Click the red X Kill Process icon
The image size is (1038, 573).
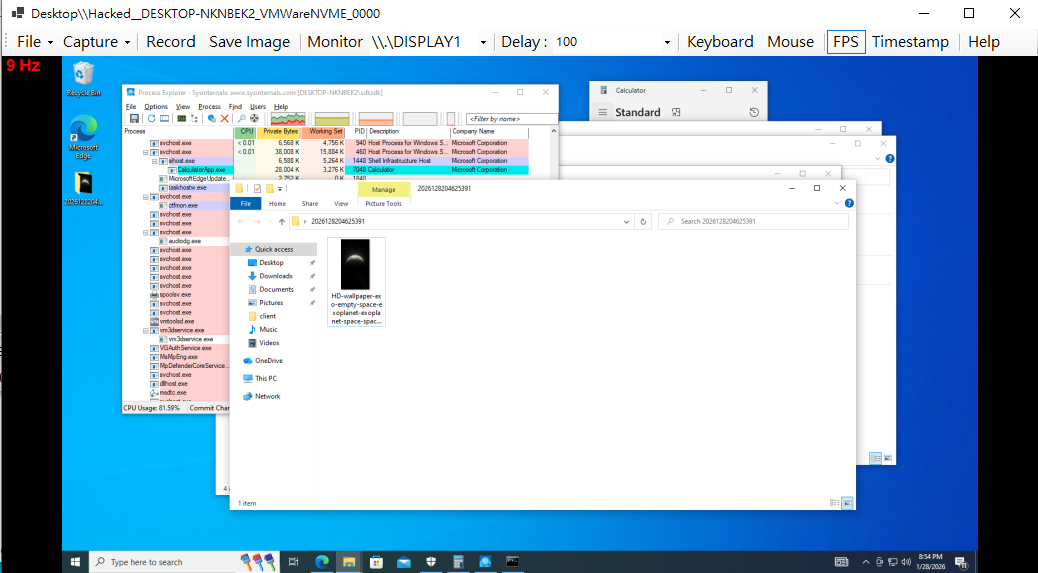point(224,118)
